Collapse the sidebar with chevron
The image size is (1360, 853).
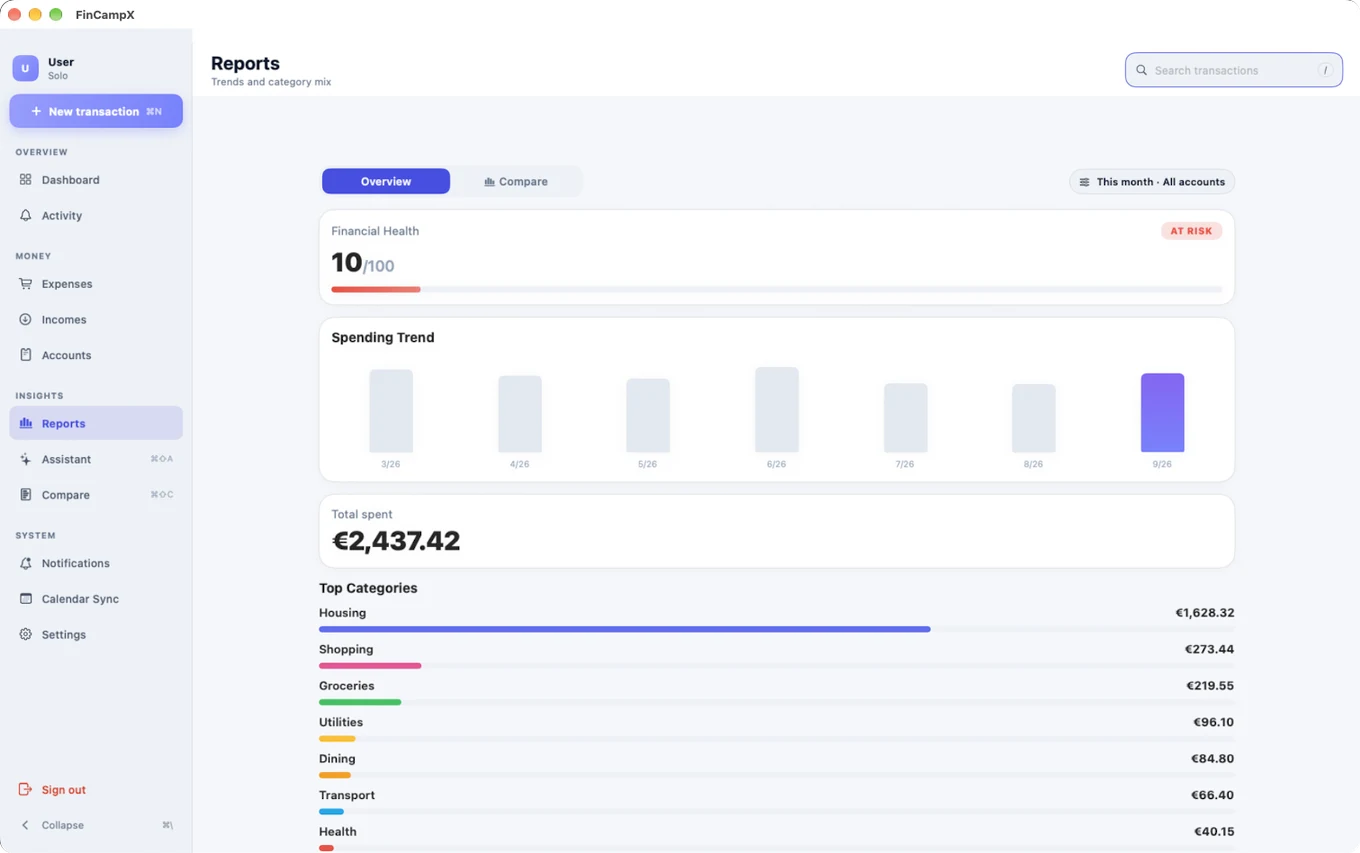26,825
